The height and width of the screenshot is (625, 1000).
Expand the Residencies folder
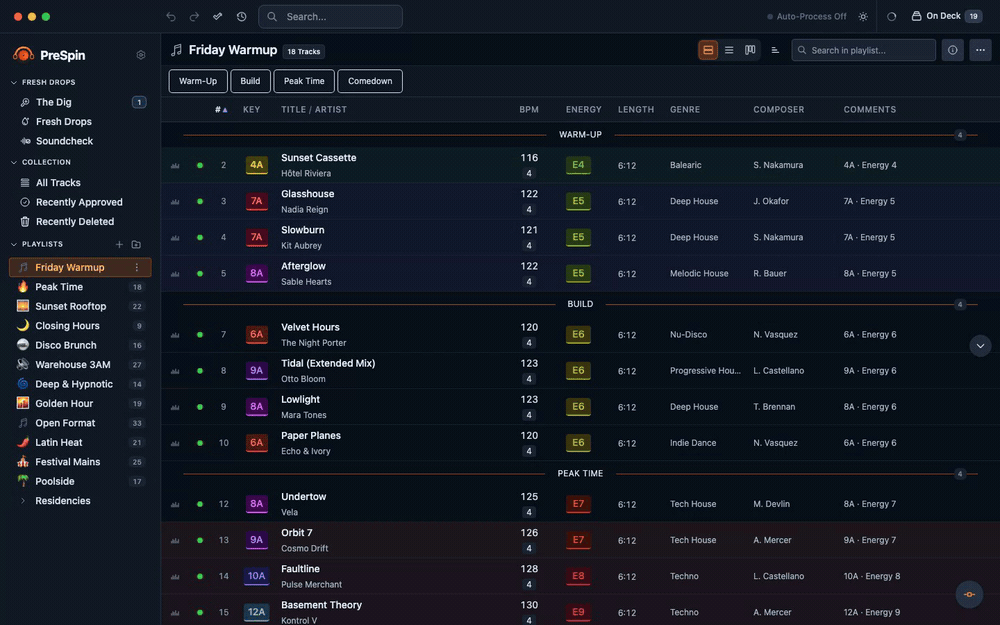(x=23, y=501)
